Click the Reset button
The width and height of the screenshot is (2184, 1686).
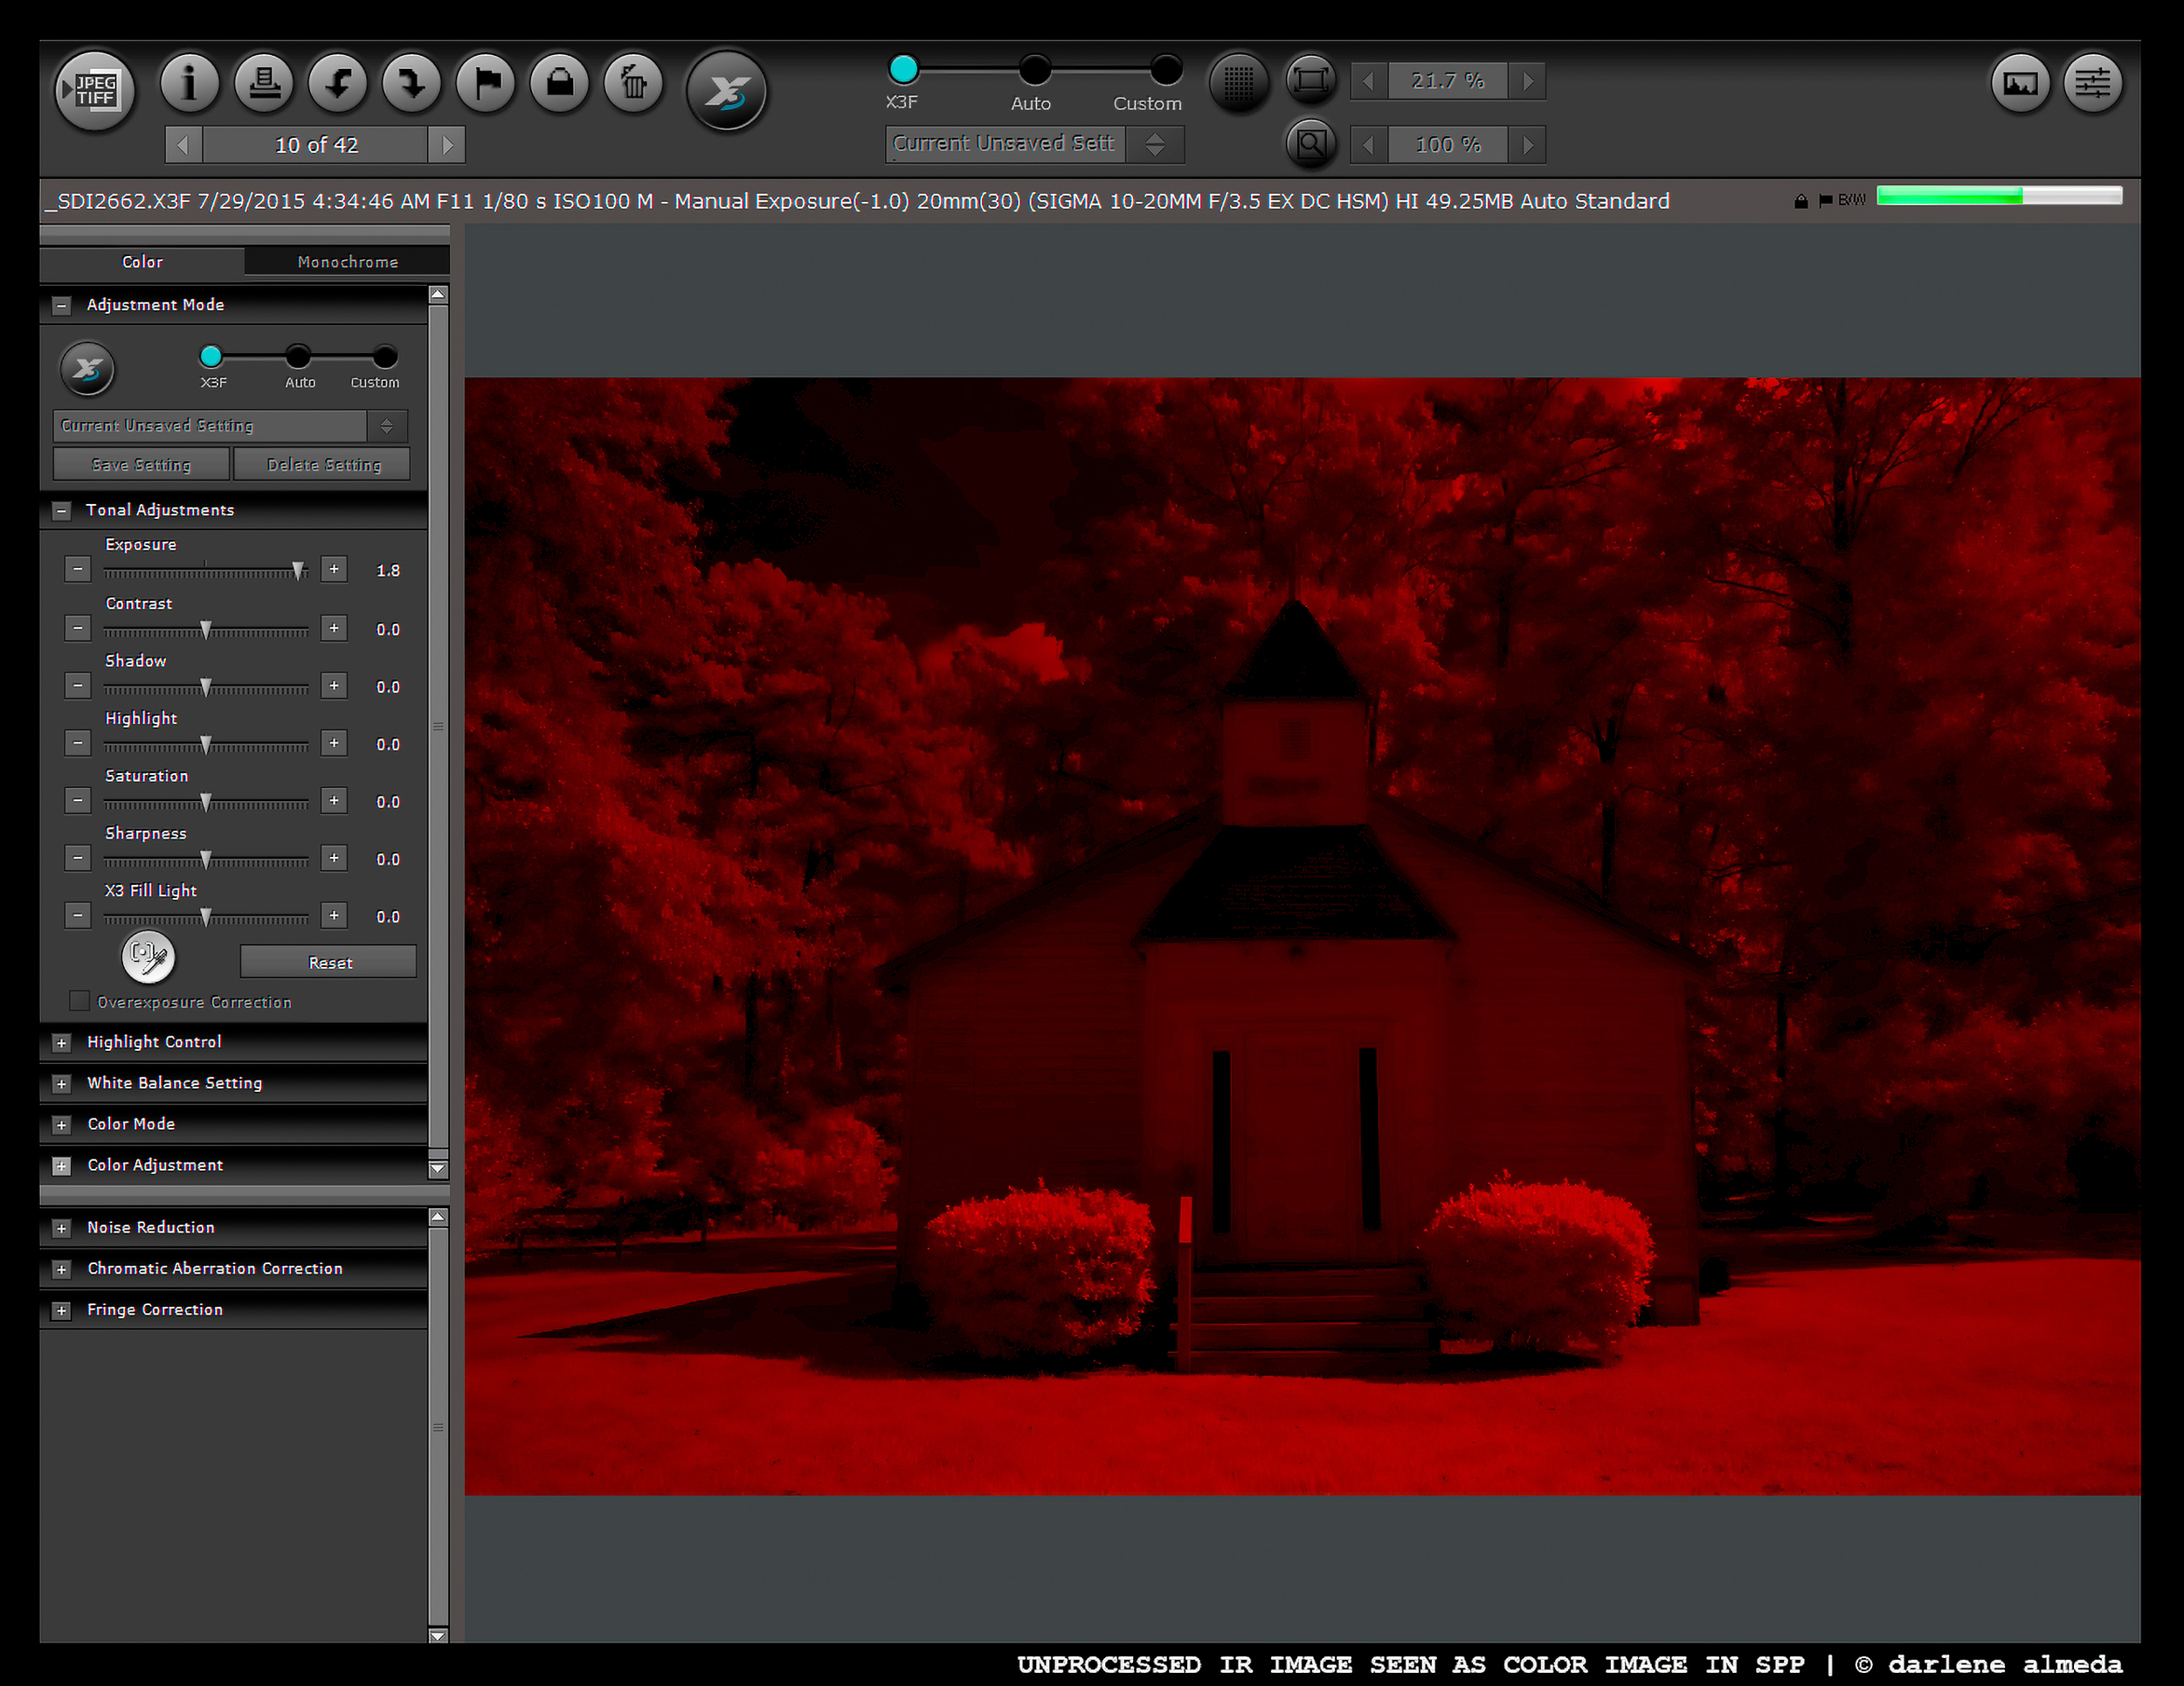(329, 962)
